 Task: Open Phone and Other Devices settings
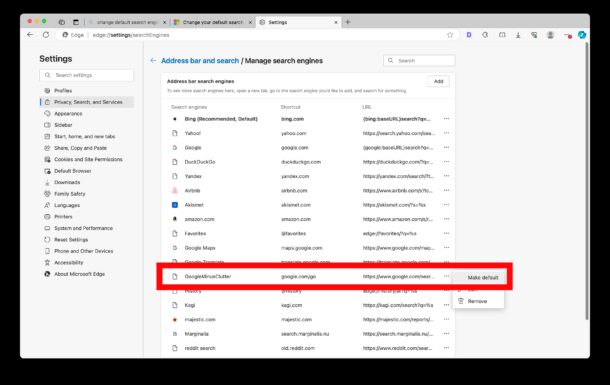click(x=87, y=251)
